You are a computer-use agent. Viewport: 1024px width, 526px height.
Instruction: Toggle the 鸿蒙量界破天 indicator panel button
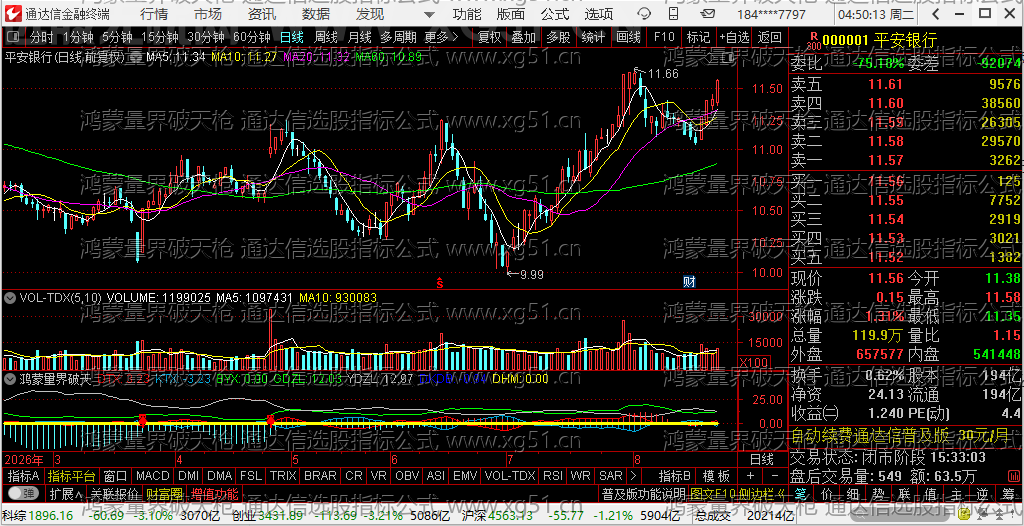10,378
